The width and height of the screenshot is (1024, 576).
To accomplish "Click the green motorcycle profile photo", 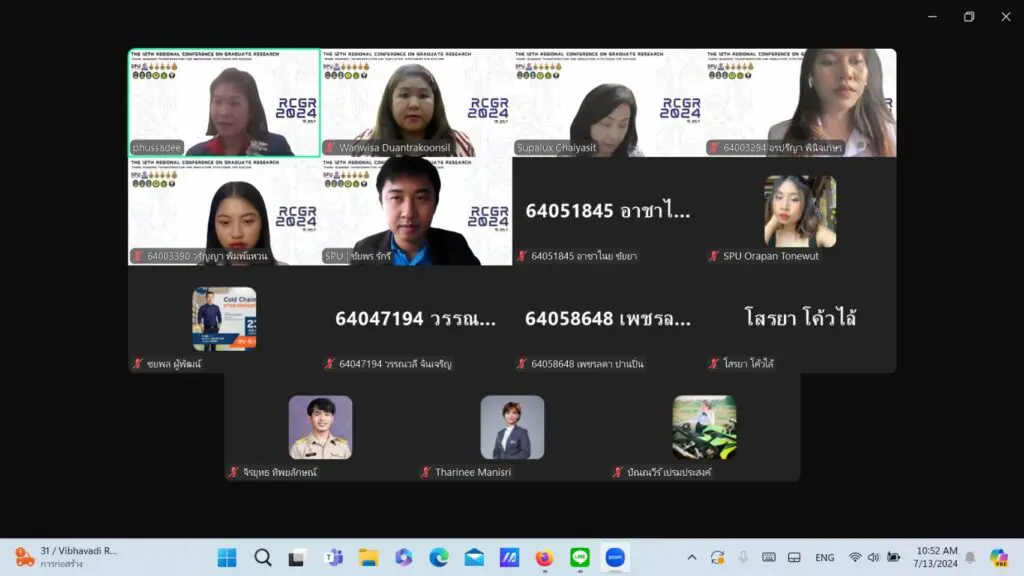I will 704,427.
